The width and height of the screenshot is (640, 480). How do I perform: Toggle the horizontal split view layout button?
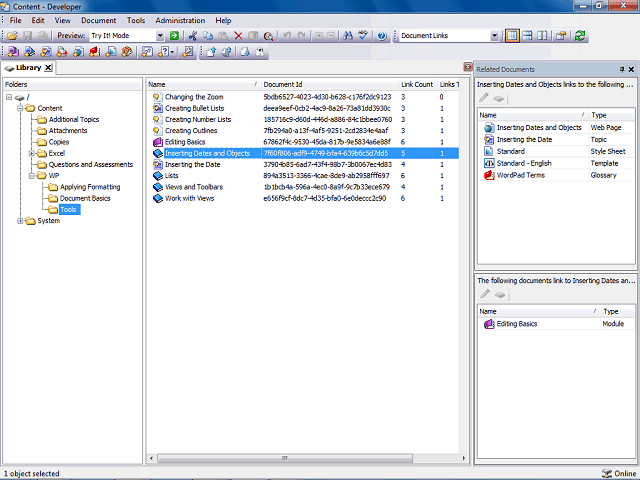[527, 36]
